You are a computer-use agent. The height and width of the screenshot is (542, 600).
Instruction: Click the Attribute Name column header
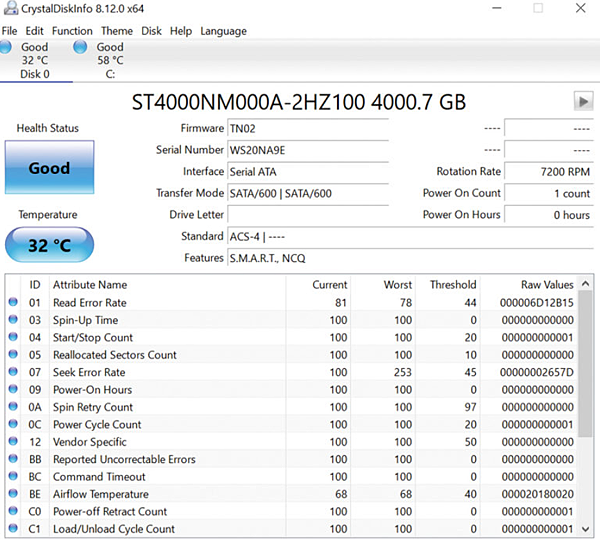[167, 285]
